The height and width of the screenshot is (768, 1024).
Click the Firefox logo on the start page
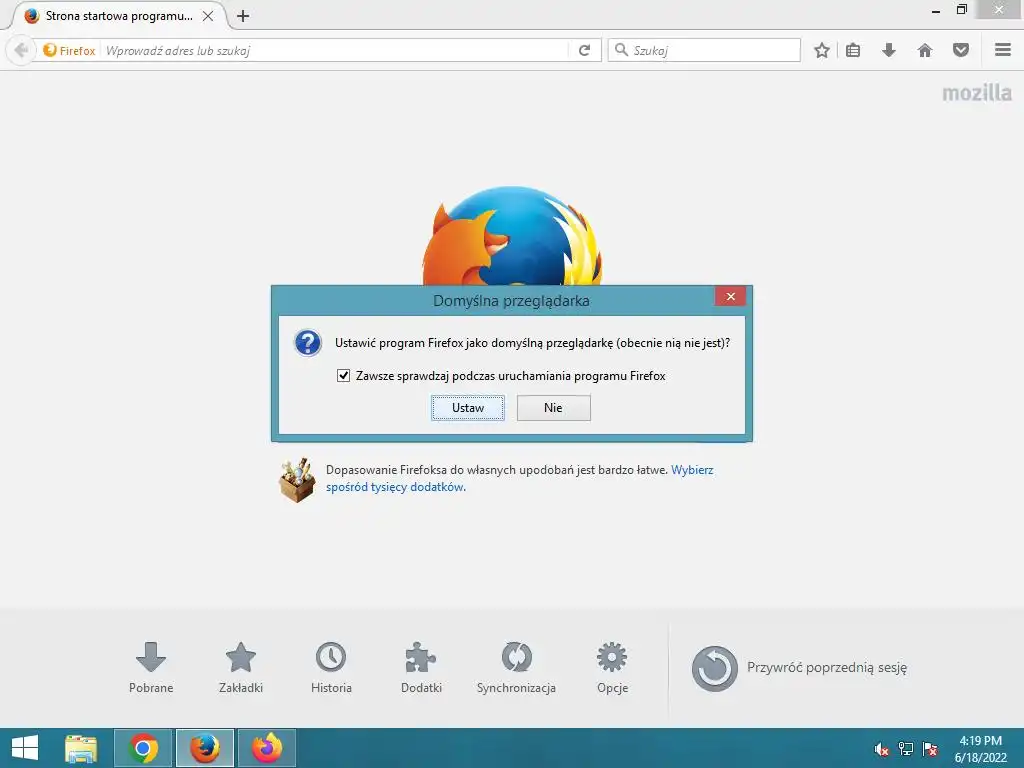(x=512, y=236)
